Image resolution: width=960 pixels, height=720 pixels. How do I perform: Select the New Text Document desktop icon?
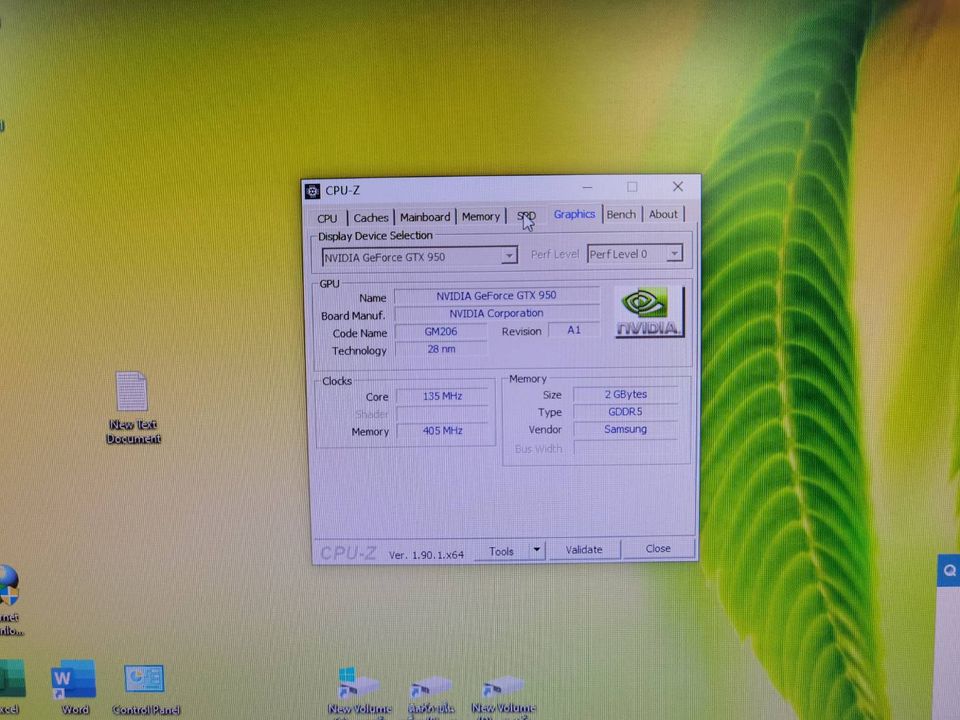pyautogui.click(x=133, y=407)
